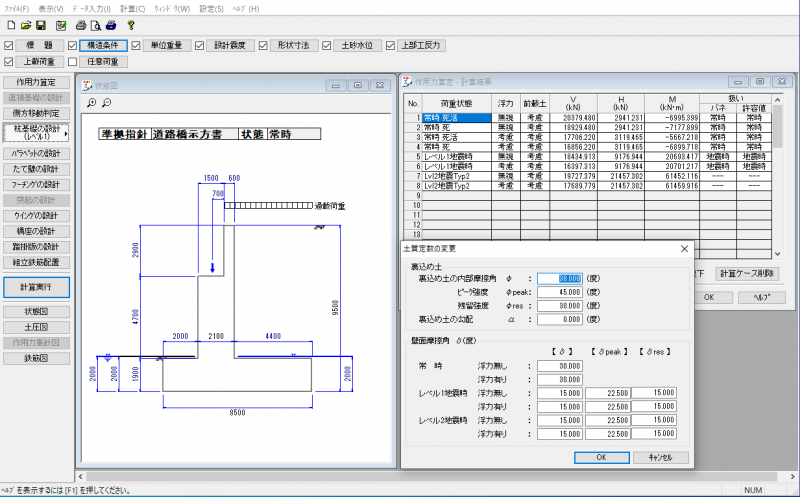
Task: Click the 鉄筋図 sidebar button
Action: click(36, 359)
